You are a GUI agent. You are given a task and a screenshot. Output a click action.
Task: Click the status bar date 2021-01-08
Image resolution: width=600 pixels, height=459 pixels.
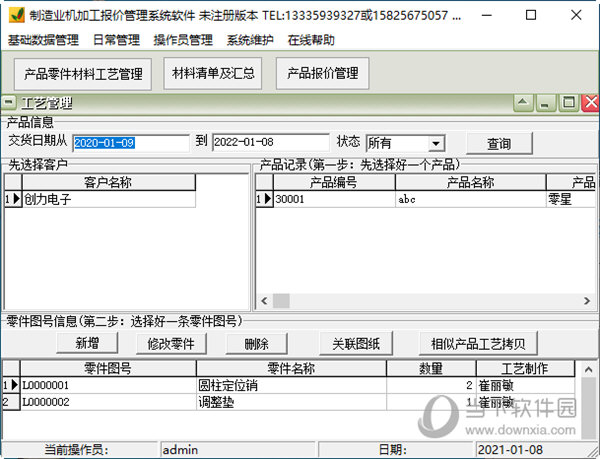coord(534,450)
